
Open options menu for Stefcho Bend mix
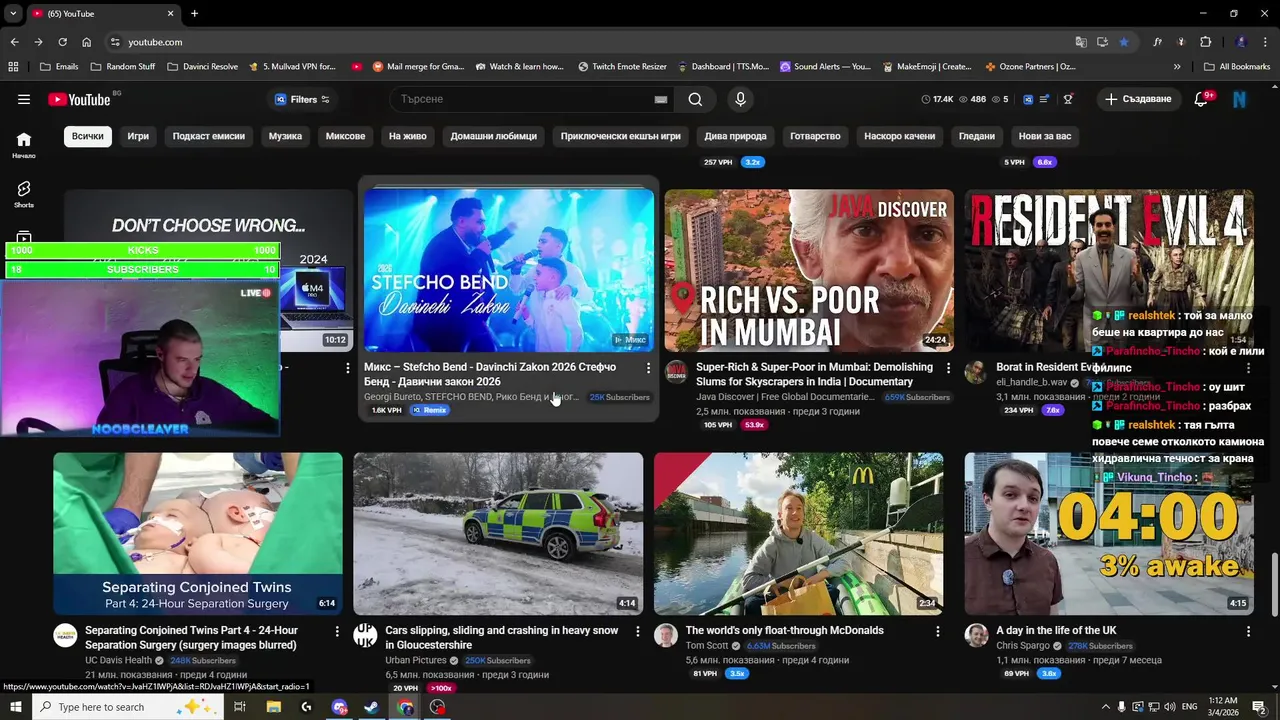coord(648,368)
